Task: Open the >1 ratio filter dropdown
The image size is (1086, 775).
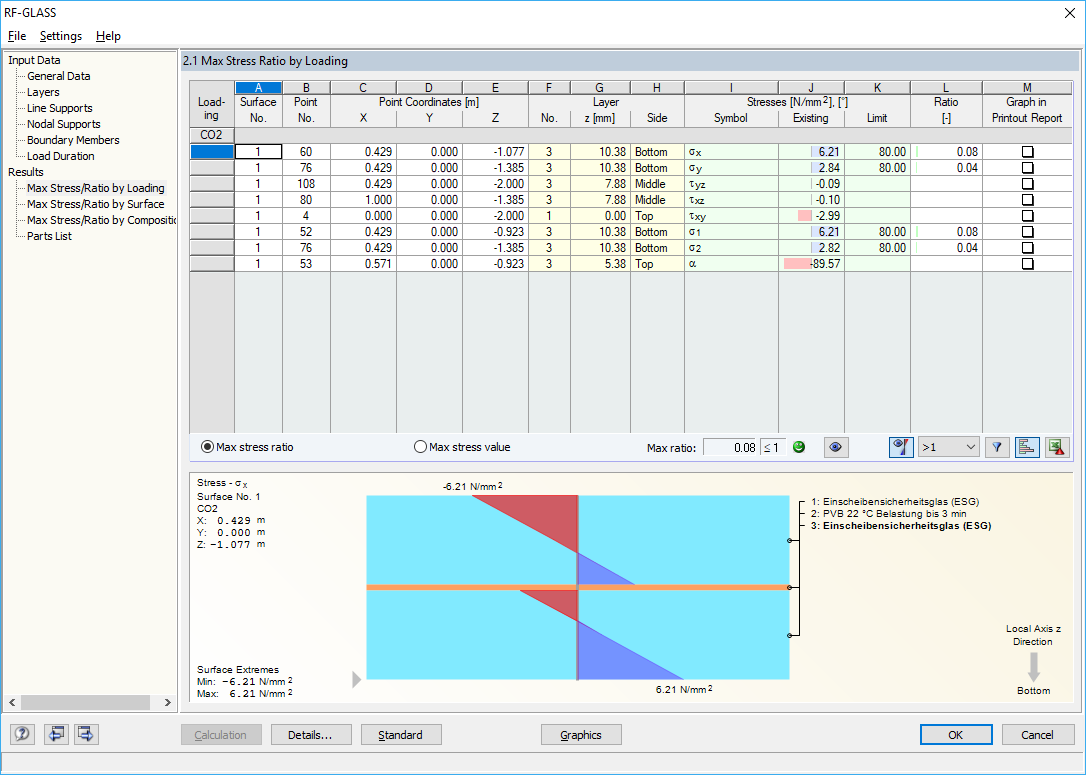Action: (x=948, y=447)
